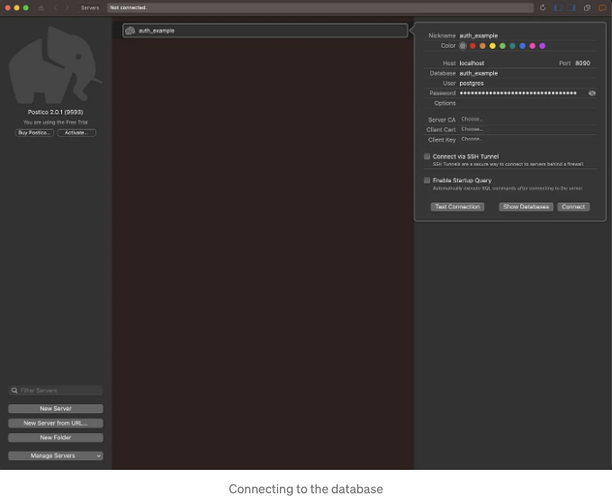Screen dimensions: 612x497
Task: Open the orange feedback speech bubble
Action: 602,8
